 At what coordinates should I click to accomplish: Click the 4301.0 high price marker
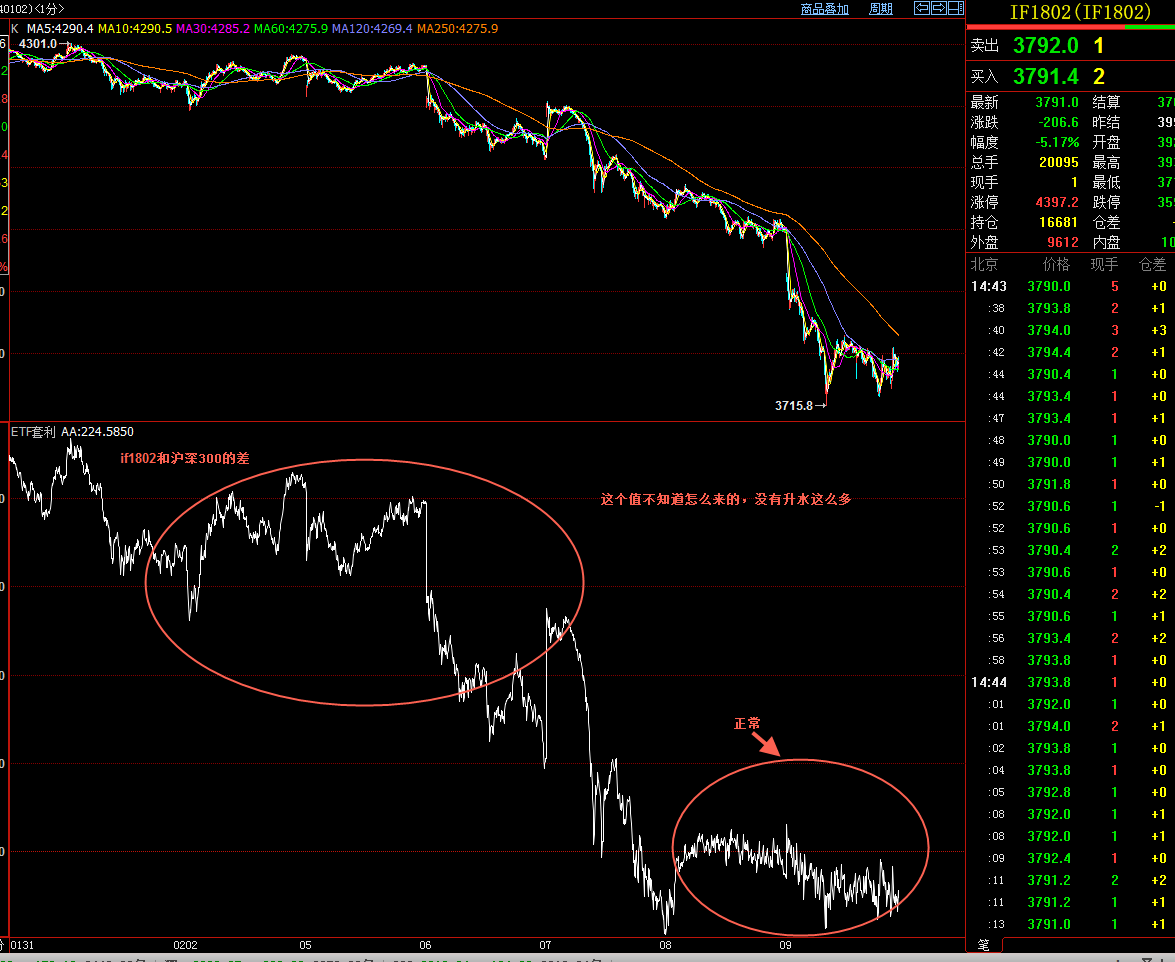click(x=40, y=44)
